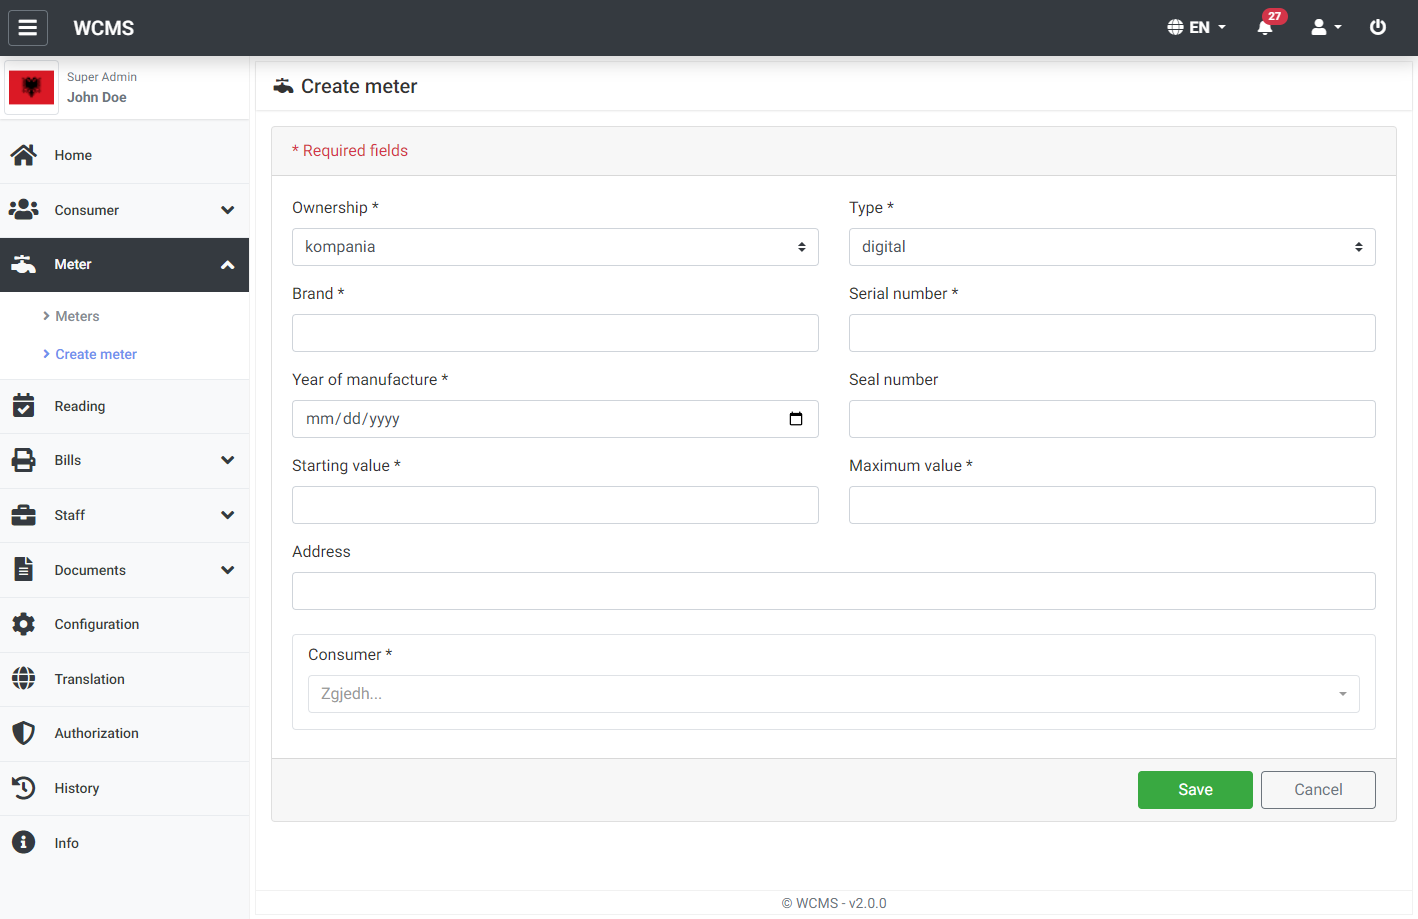Screen dimensions: 1418x919
Task: Focus the Serial number input field
Action: point(1112,333)
